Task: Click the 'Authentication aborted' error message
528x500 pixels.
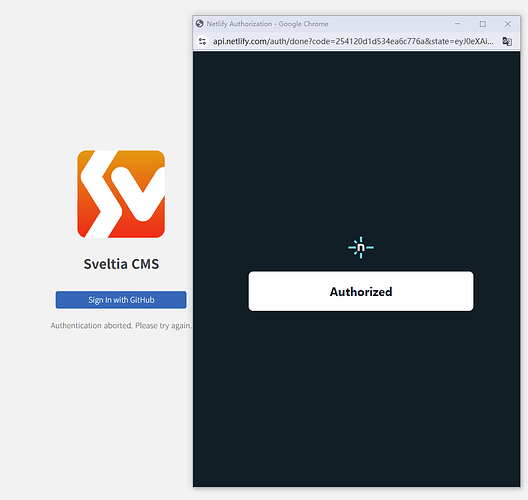Action: click(x=121, y=326)
